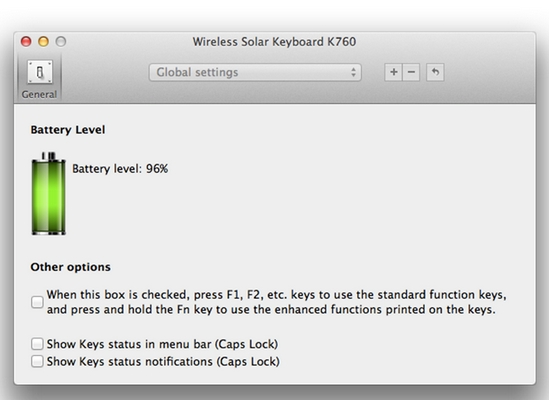Click the Global settings dropdown arrows

(x=353, y=73)
